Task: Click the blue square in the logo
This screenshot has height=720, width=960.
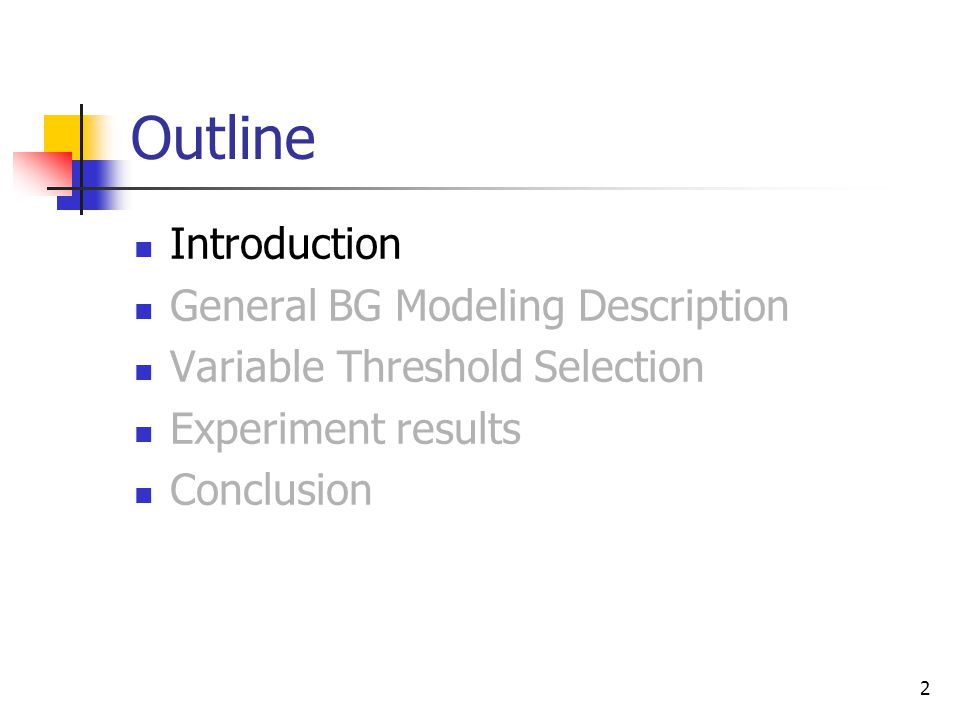Action: (92, 185)
